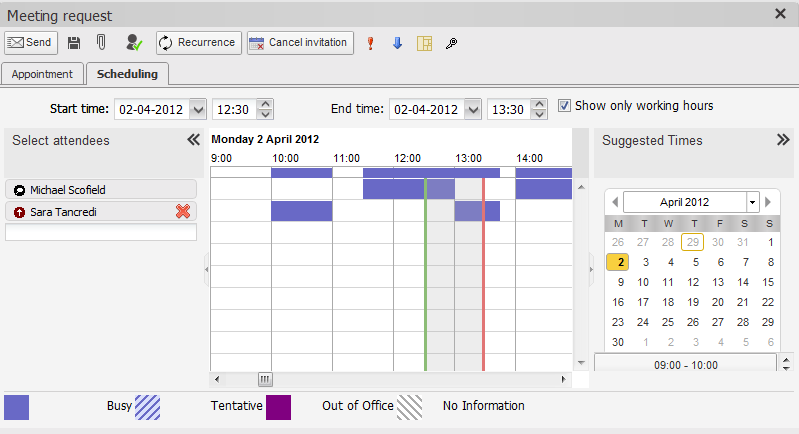Viewport: 799px width, 434px height.
Task: Toggle Show only working hours checkbox
Action: (565, 106)
